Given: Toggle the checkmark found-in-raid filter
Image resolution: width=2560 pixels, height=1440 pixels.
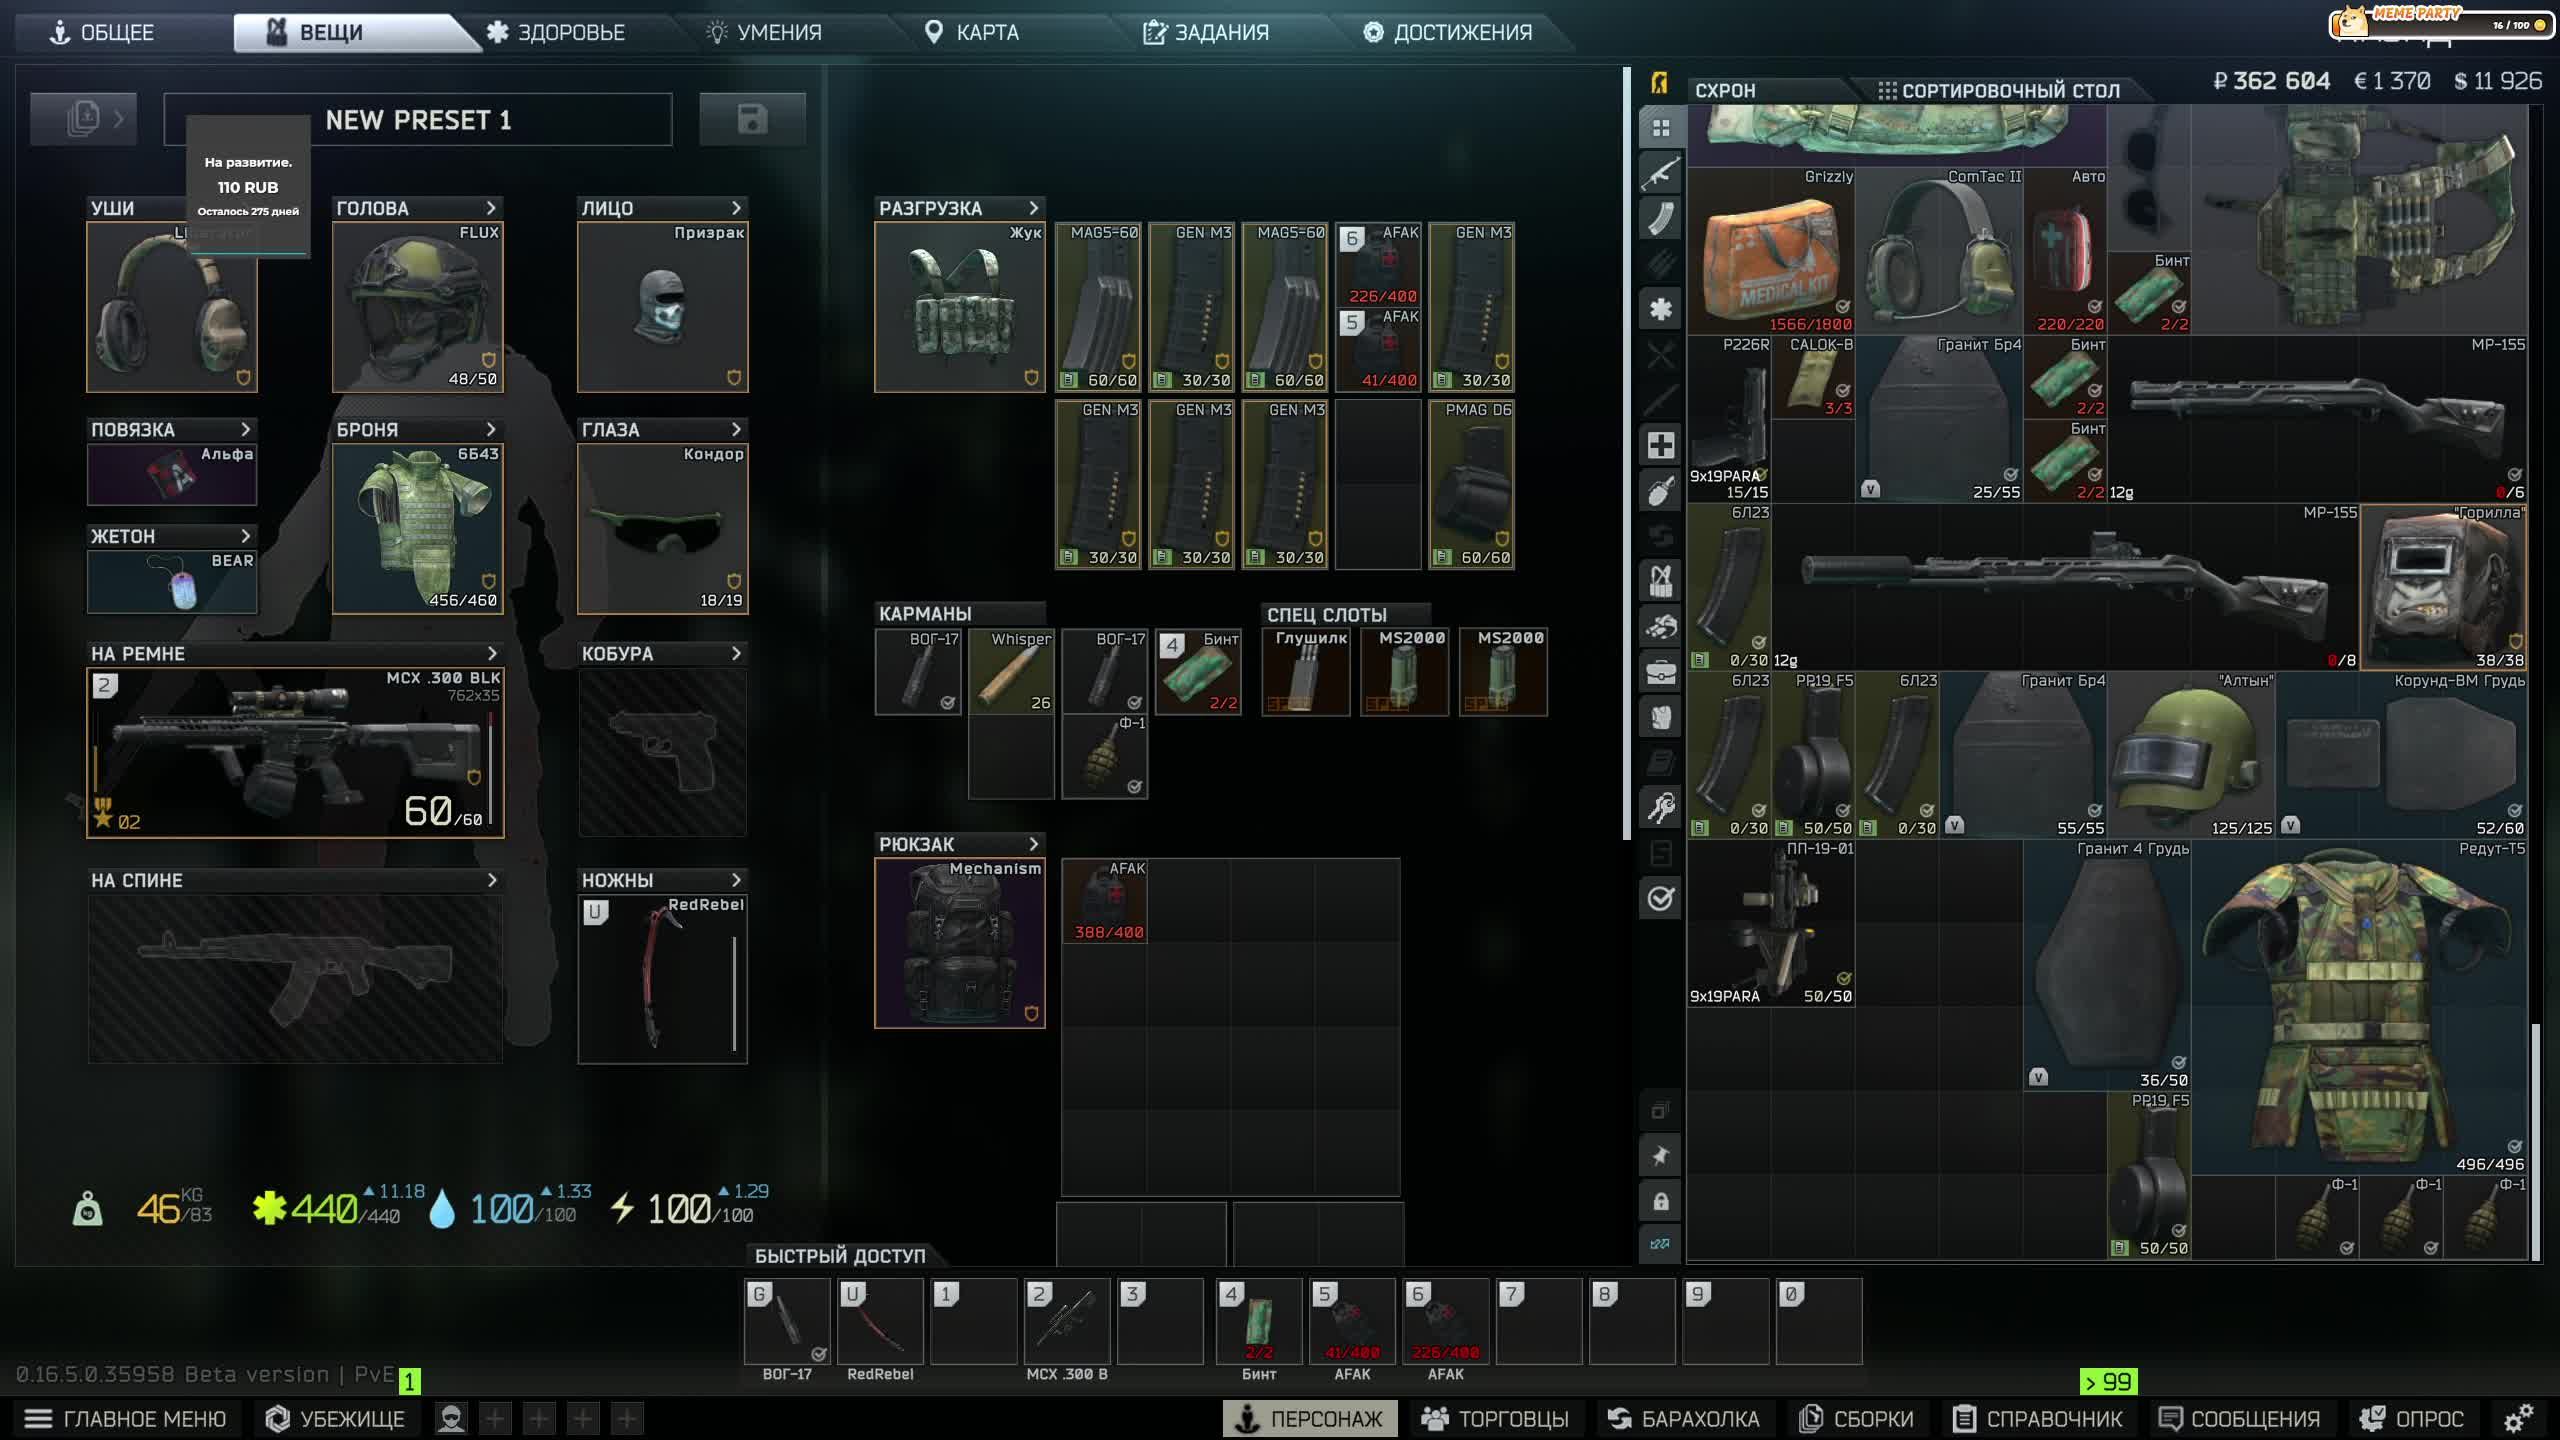Looking at the screenshot, I should [1660, 898].
